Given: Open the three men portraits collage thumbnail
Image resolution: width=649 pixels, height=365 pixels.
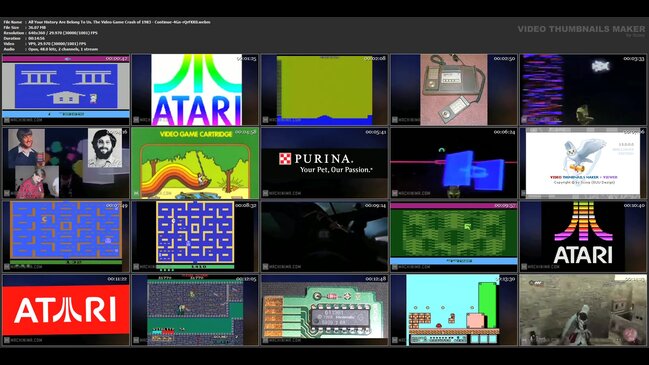Looking at the screenshot, I should (x=66, y=163).
